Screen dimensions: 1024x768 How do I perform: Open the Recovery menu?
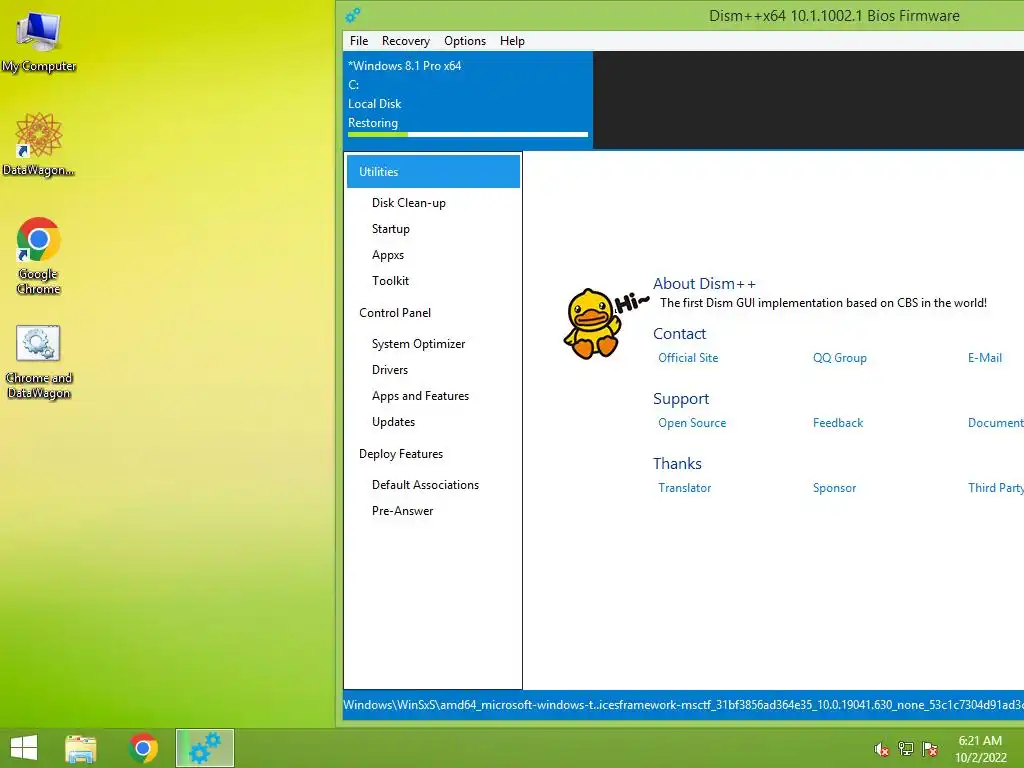pos(406,40)
